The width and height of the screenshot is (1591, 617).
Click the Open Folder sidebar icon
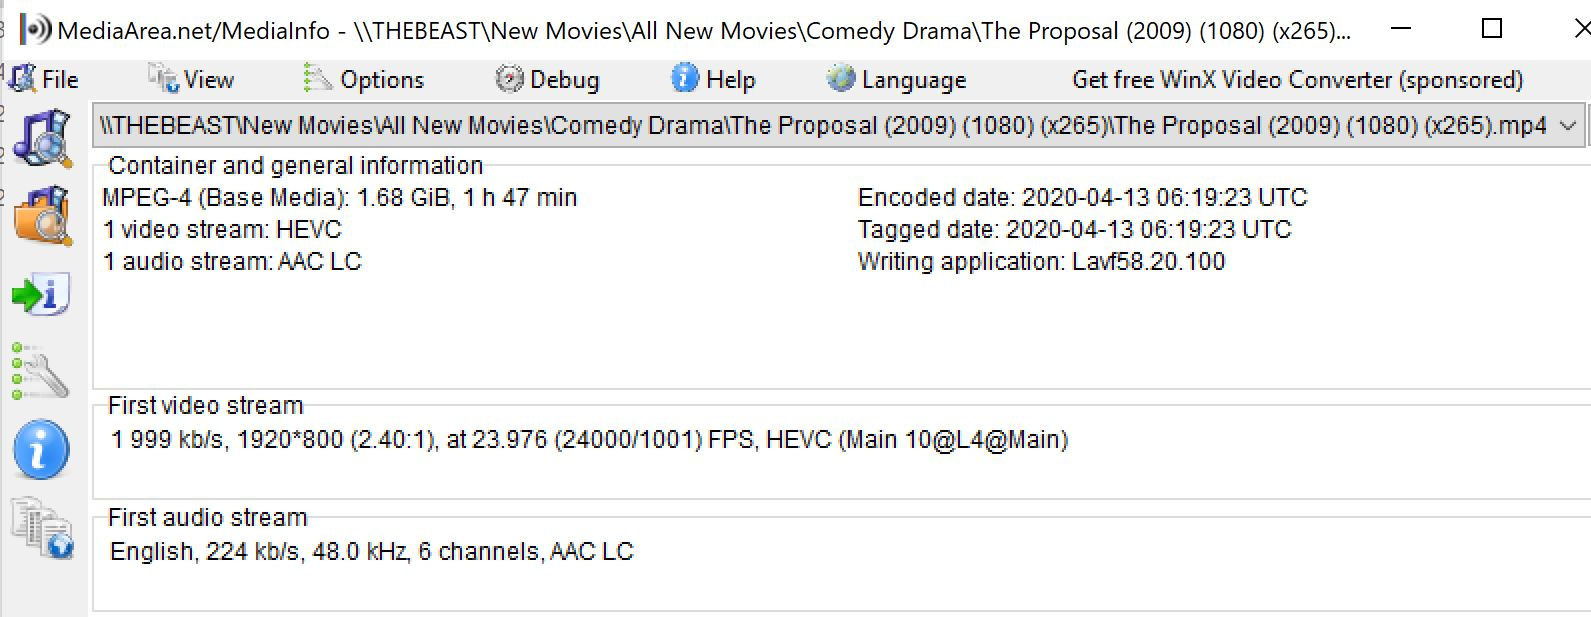pos(42,215)
